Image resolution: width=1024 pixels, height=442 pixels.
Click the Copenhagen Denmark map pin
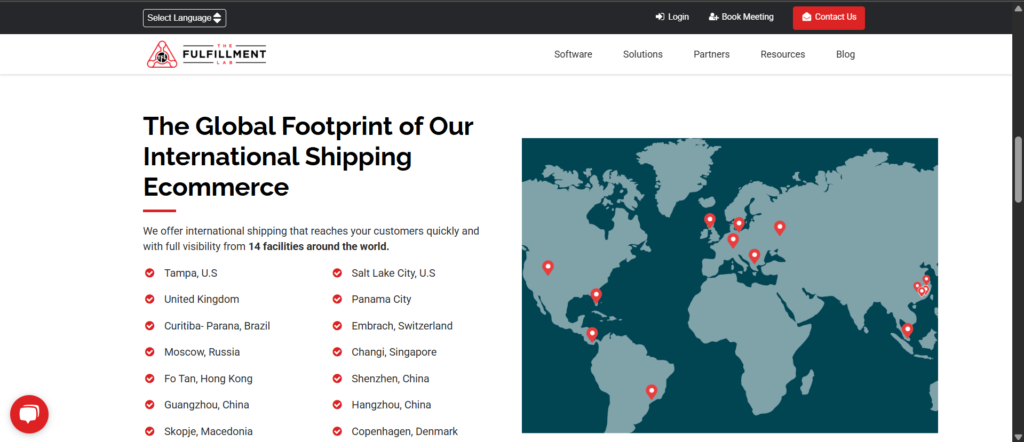click(x=739, y=224)
